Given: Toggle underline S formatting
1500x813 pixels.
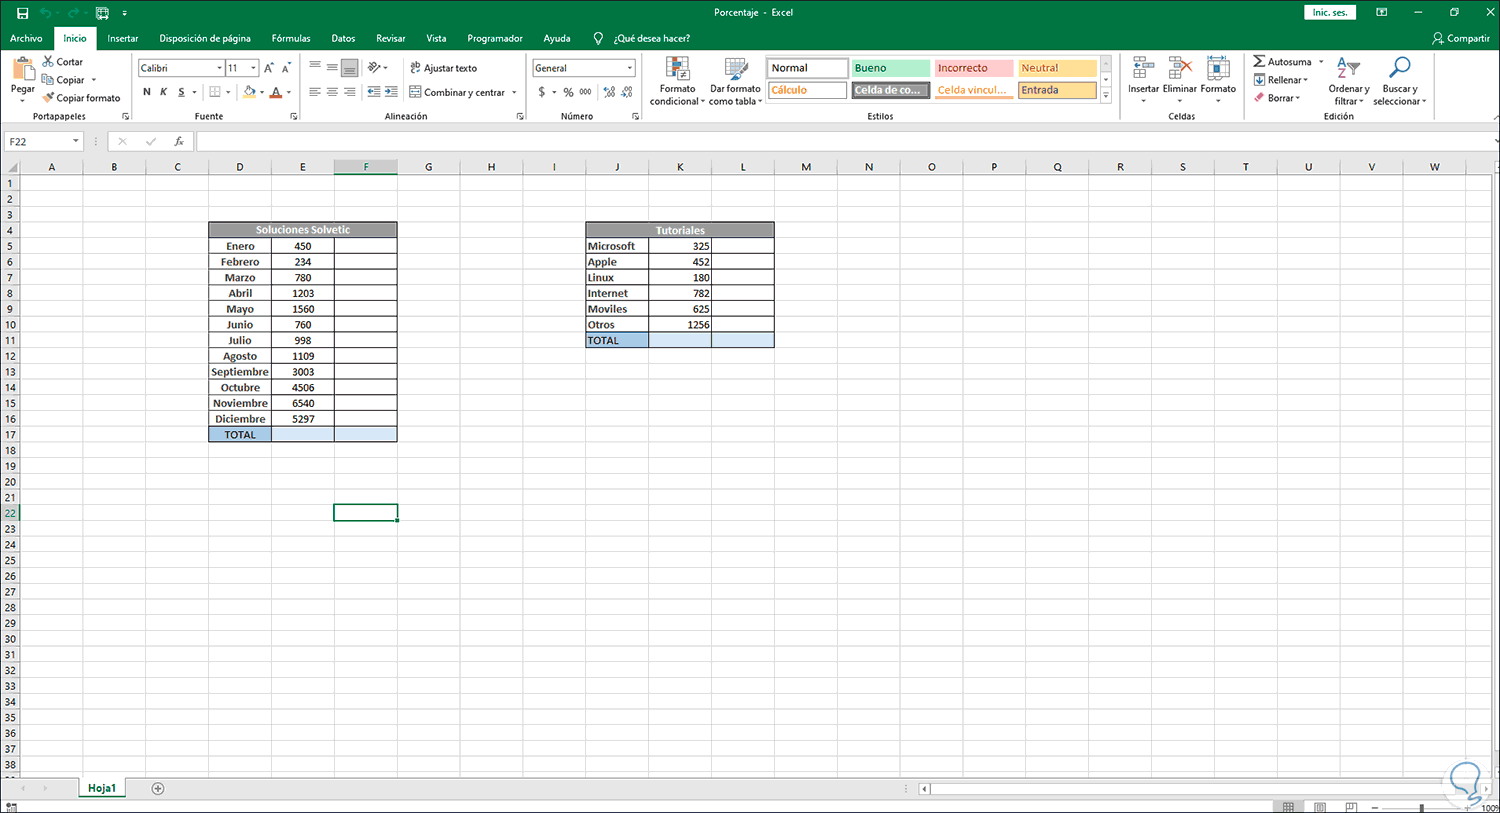Looking at the screenshot, I should point(181,92).
